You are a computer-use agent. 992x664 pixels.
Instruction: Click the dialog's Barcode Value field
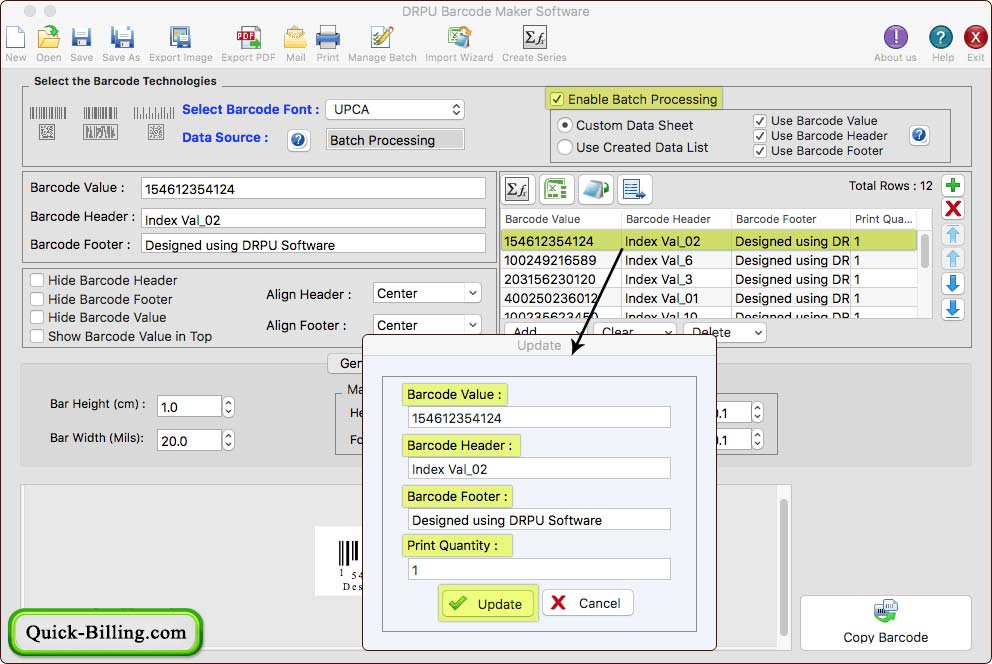click(539, 417)
